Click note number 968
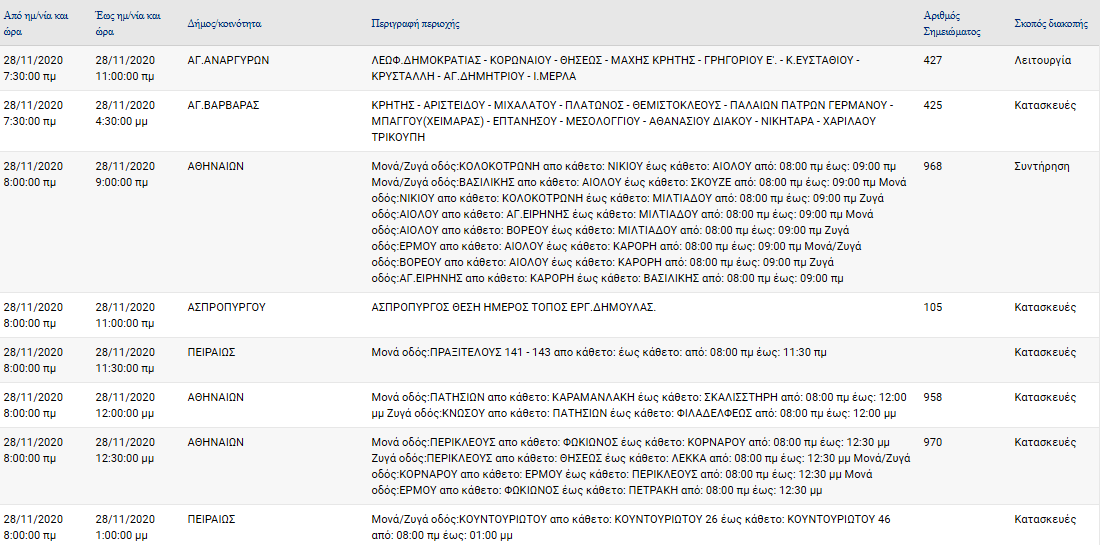This screenshot has height=545, width=1104. click(x=932, y=167)
